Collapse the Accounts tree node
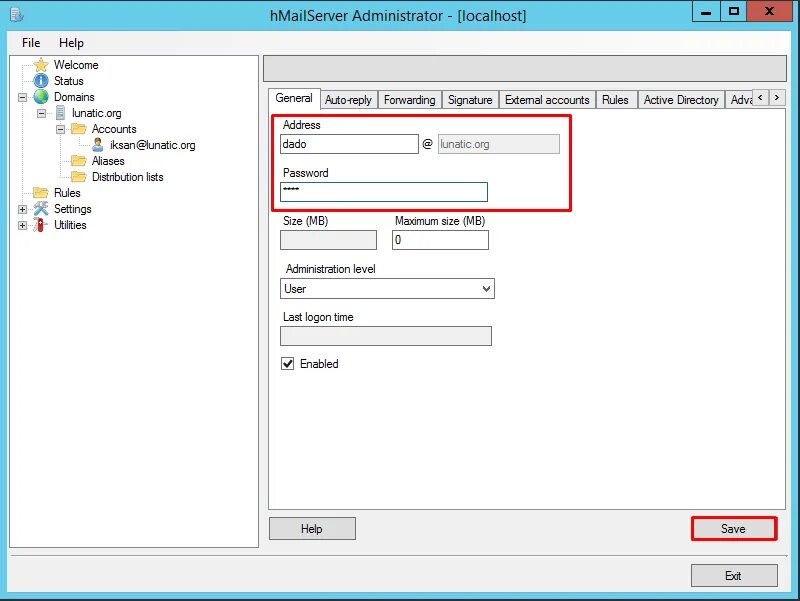 pos(60,129)
